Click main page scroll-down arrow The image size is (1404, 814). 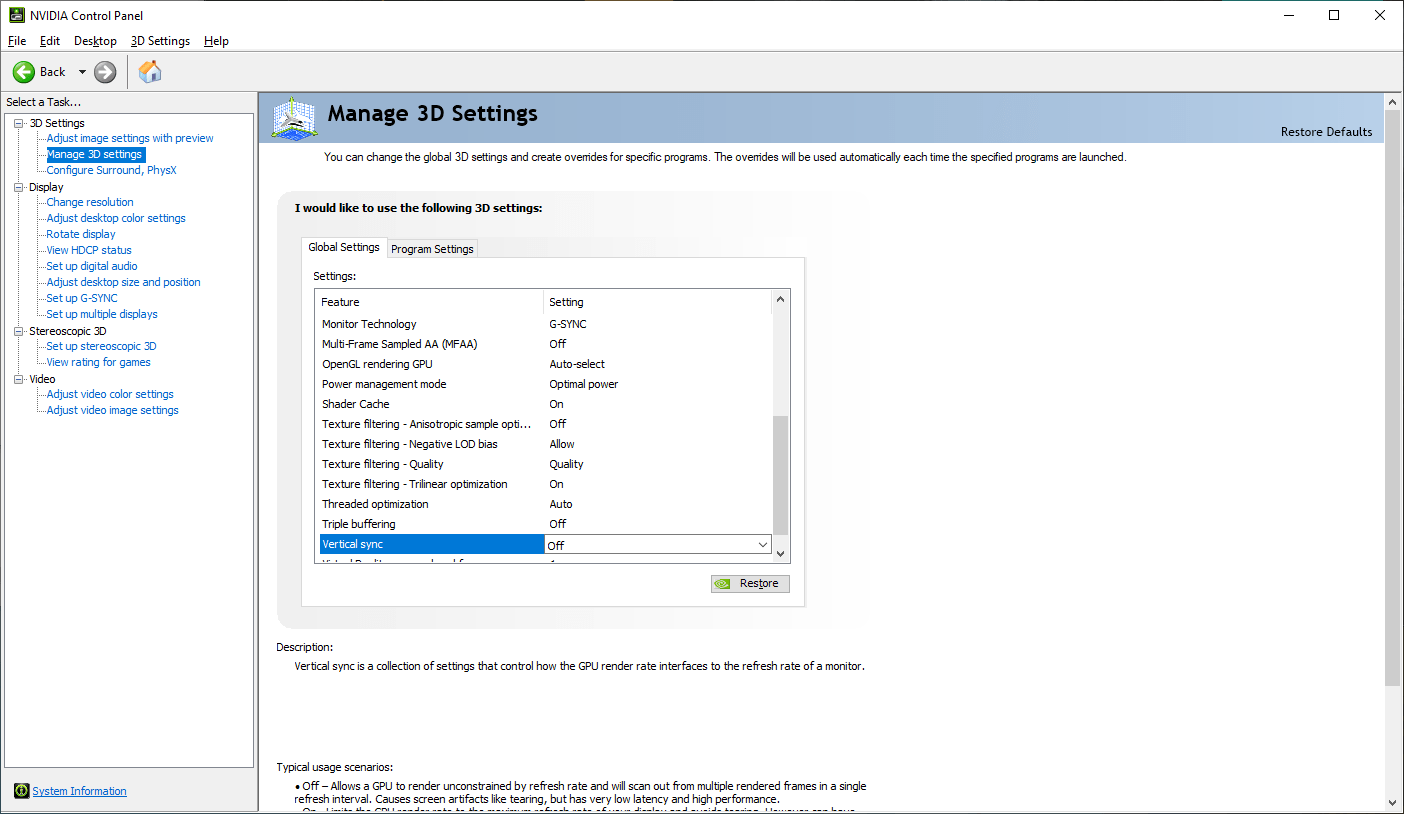point(1391,802)
